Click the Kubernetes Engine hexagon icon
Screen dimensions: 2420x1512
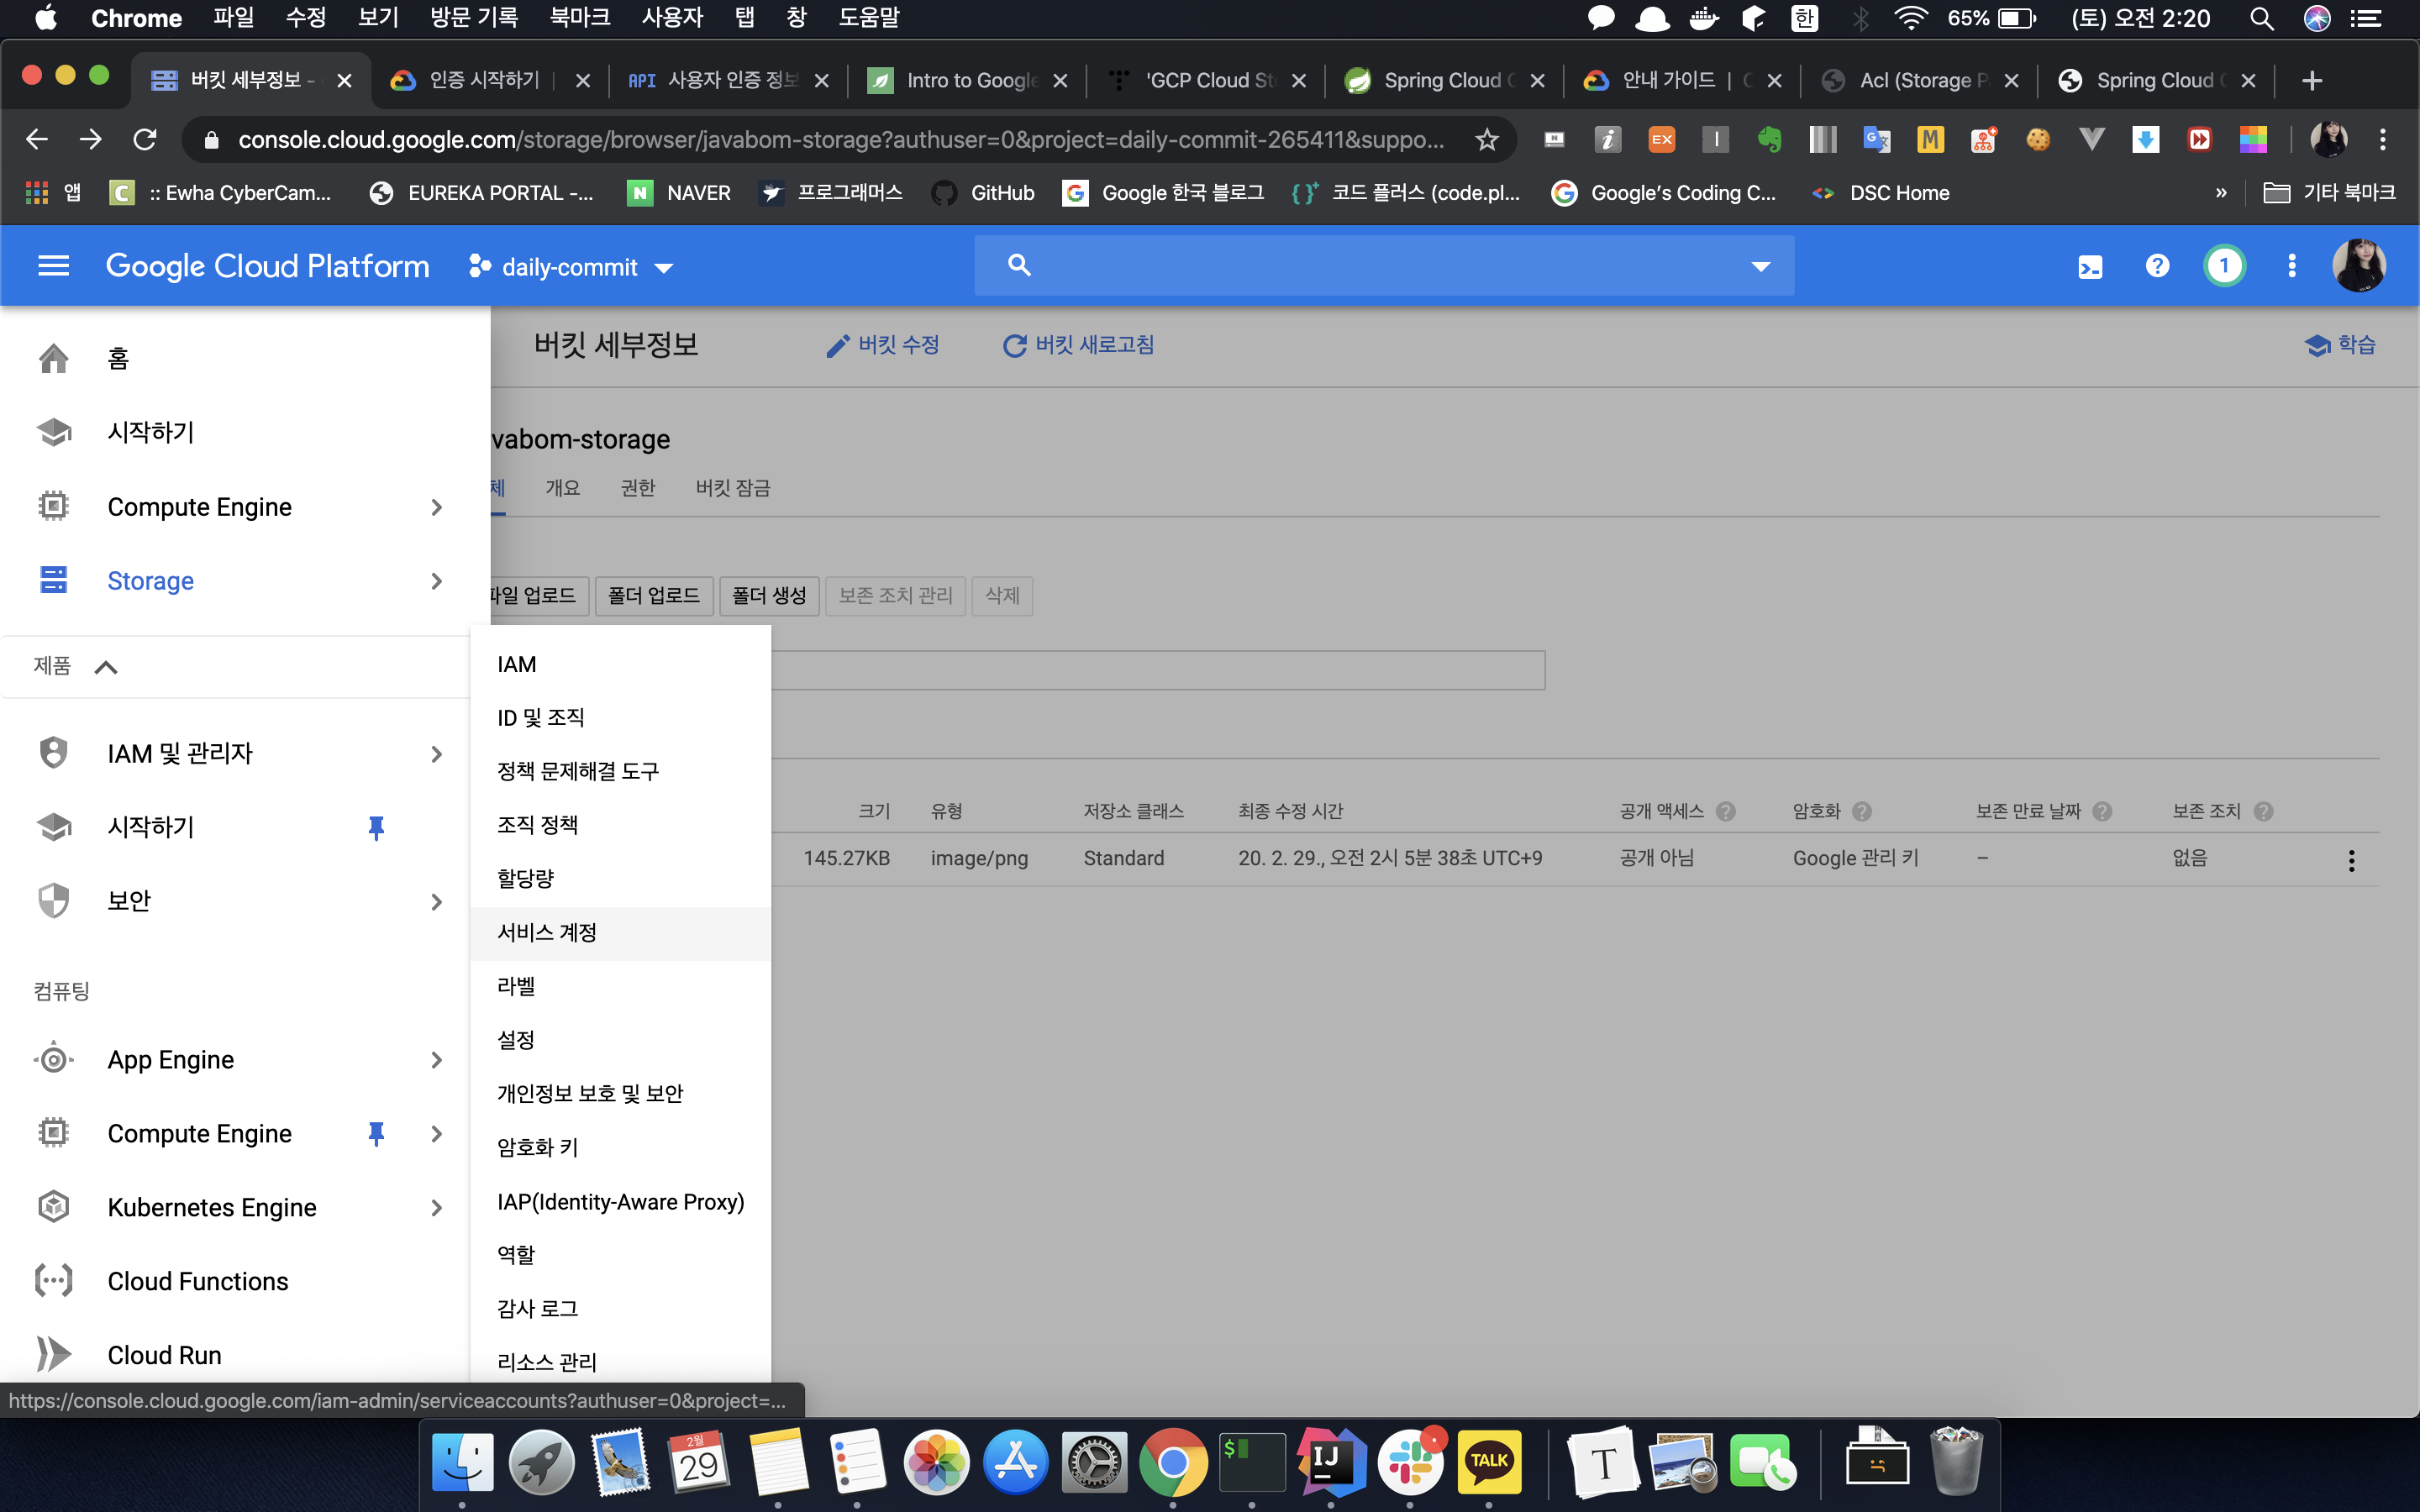pos(53,1207)
